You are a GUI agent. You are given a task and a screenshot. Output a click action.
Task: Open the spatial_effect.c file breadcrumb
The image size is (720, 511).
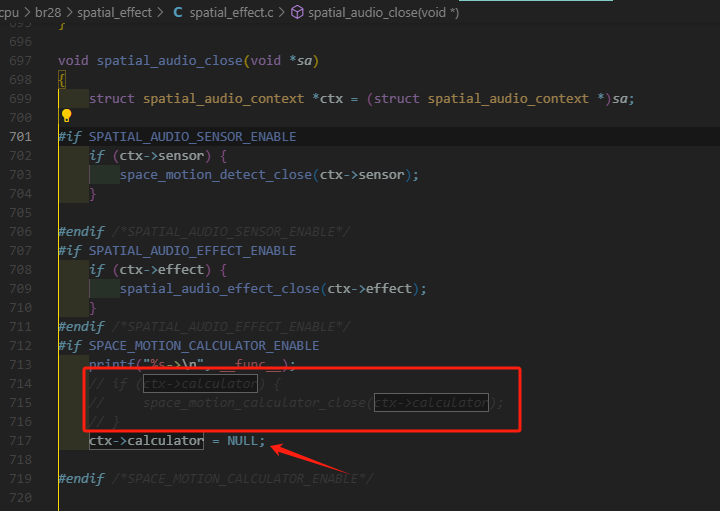[x=231, y=12]
